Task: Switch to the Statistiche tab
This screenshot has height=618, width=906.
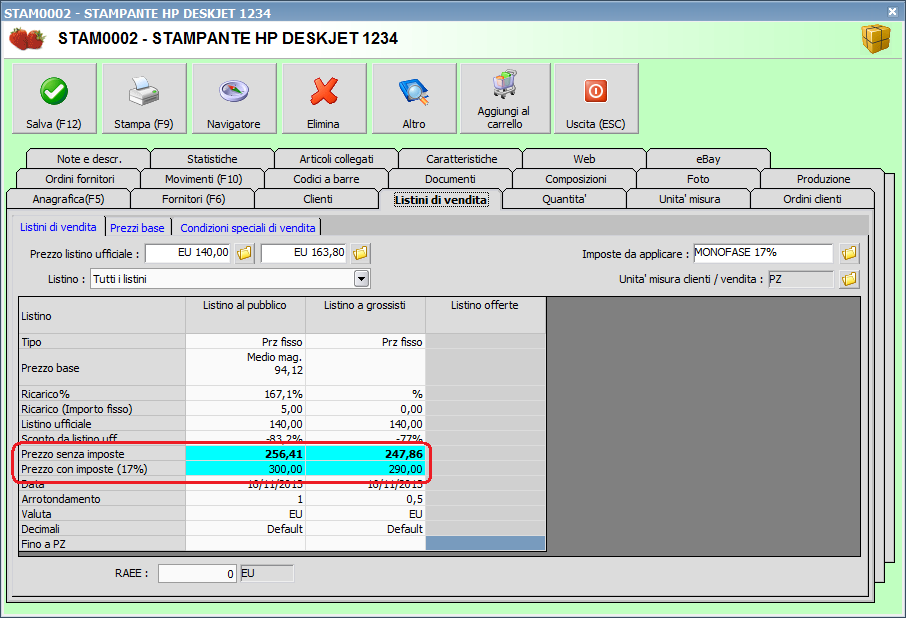Action: point(212,159)
